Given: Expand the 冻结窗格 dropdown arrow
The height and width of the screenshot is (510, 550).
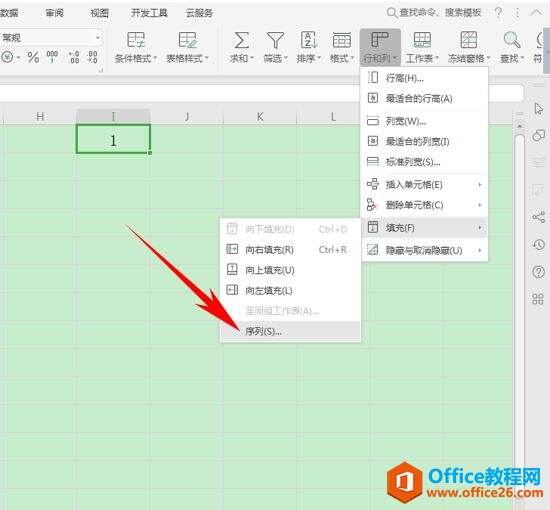Looking at the screenshot, I should tap(488, 58).
